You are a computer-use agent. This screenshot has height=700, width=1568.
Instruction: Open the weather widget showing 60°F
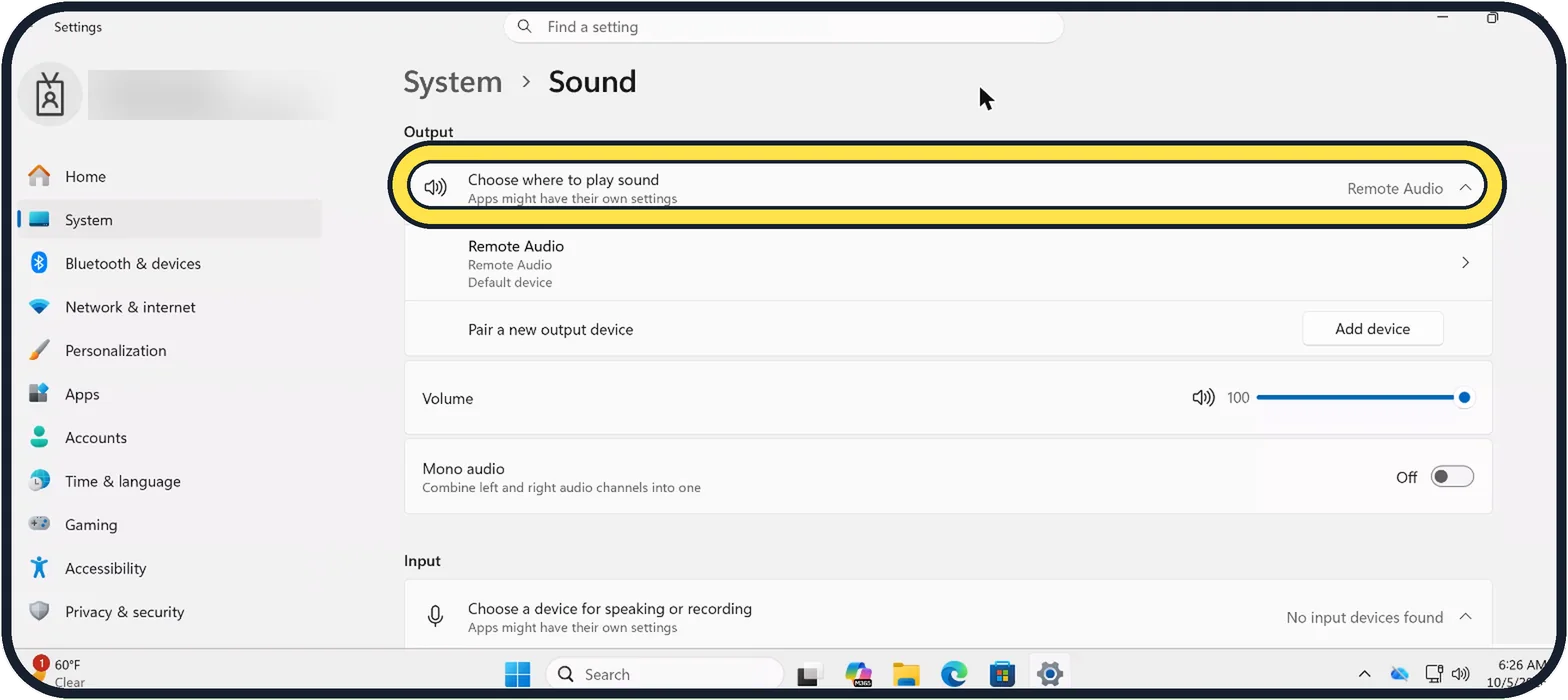pos(60,673)
